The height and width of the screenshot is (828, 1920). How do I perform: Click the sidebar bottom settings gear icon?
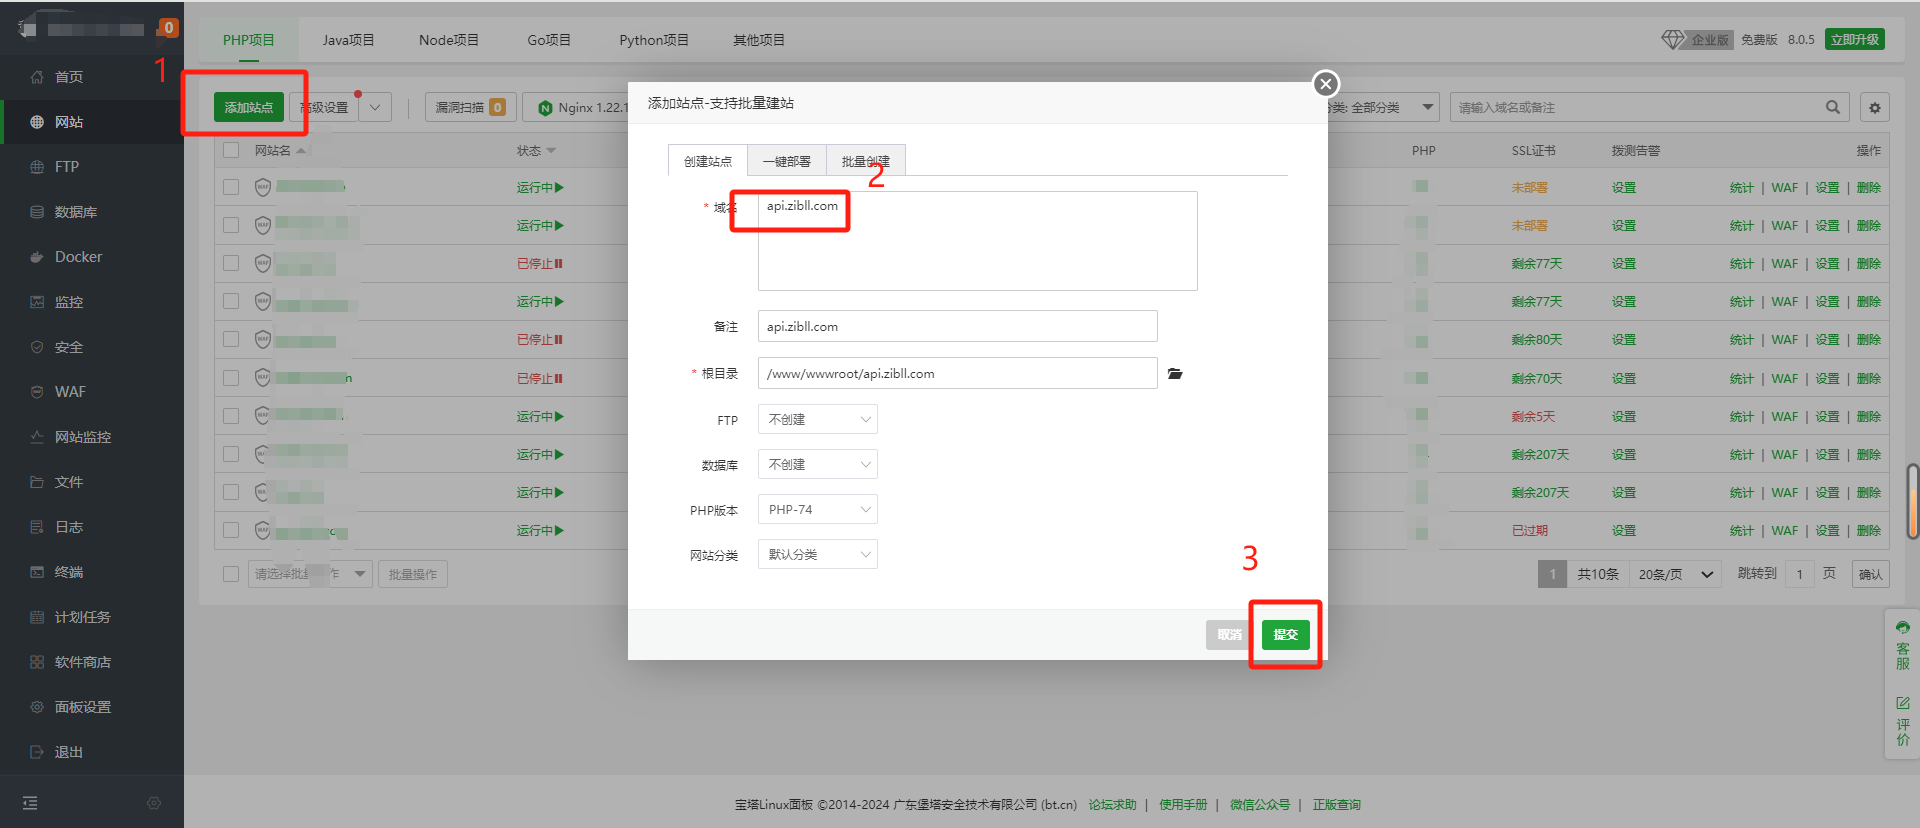pyautogui.click(x=154, y=803)
